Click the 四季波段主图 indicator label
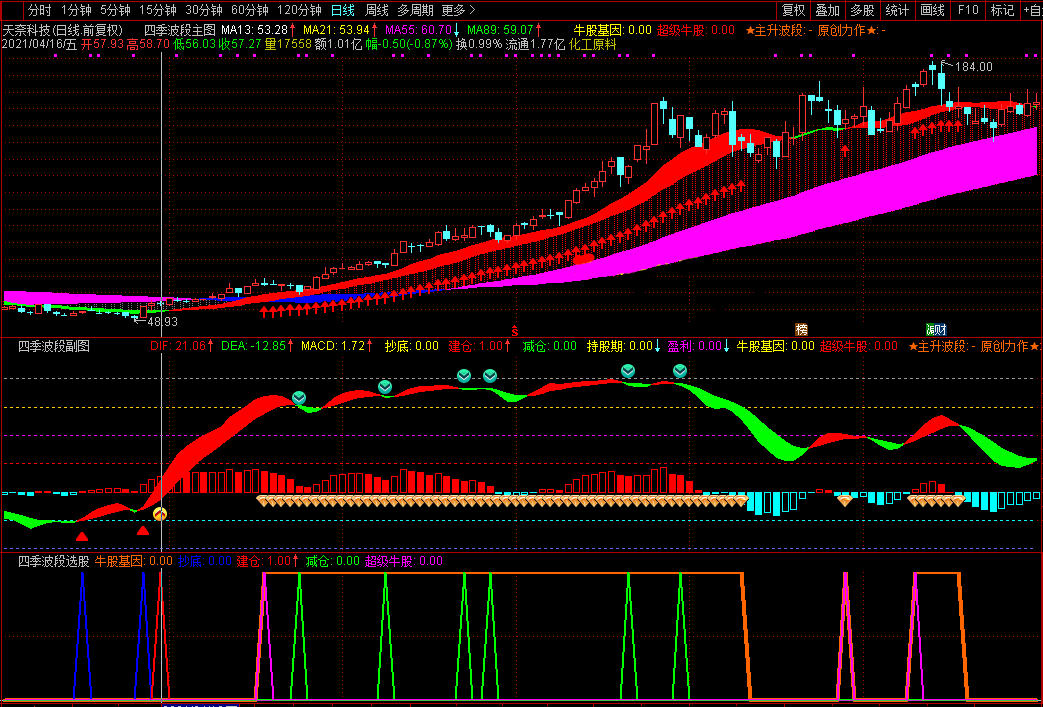The image size is (1043, 707). [180, 30]
